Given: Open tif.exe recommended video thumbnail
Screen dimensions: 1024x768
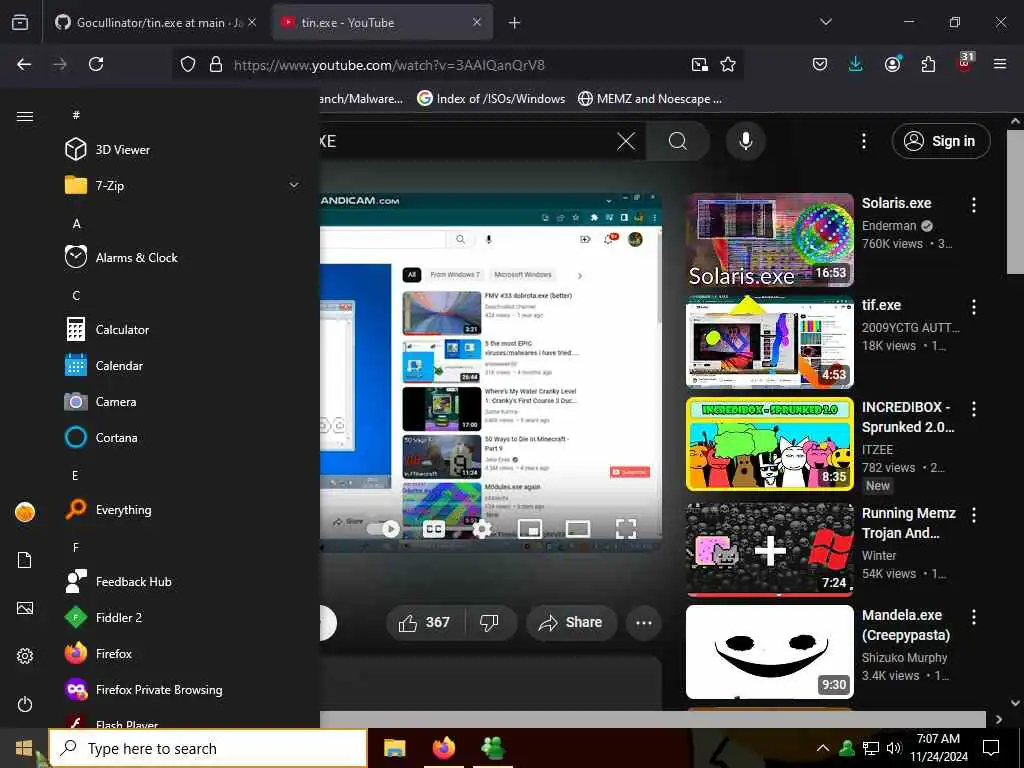Looking at the screenshot, I should click(769, 342).
